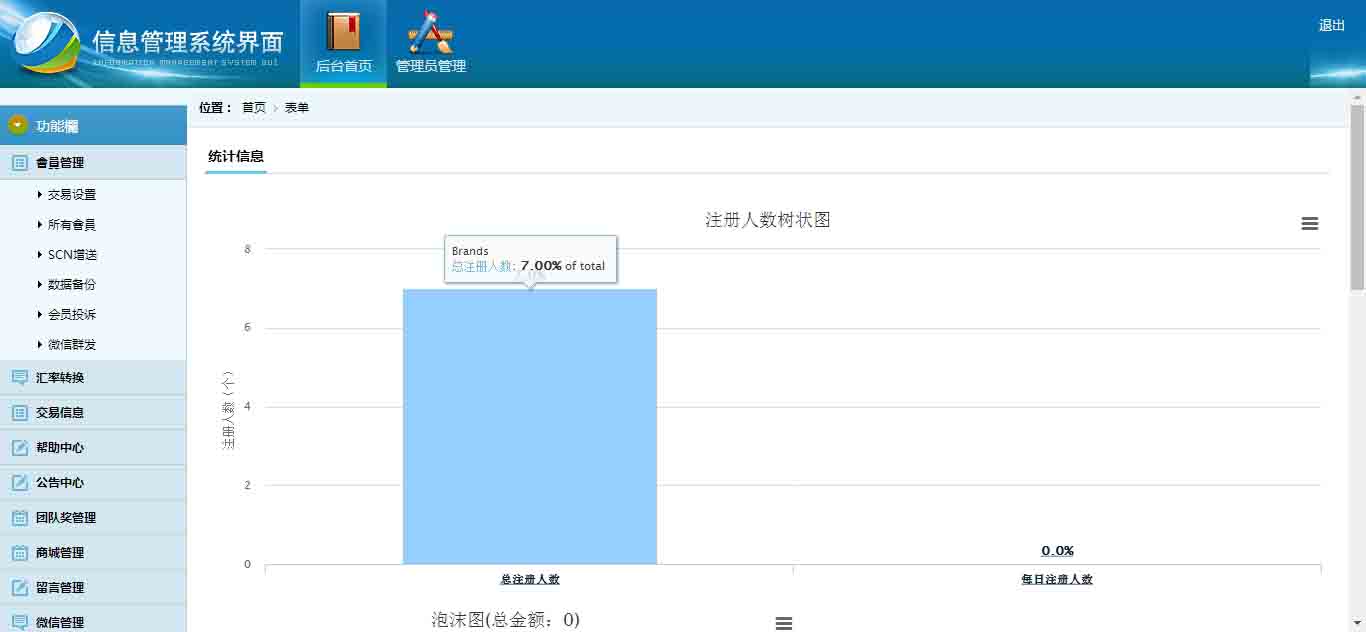The width and height of the screenshot is (1366, 632).
Task: Click the blue 总注册人数 bar
Action: click(x=529, y=430)
